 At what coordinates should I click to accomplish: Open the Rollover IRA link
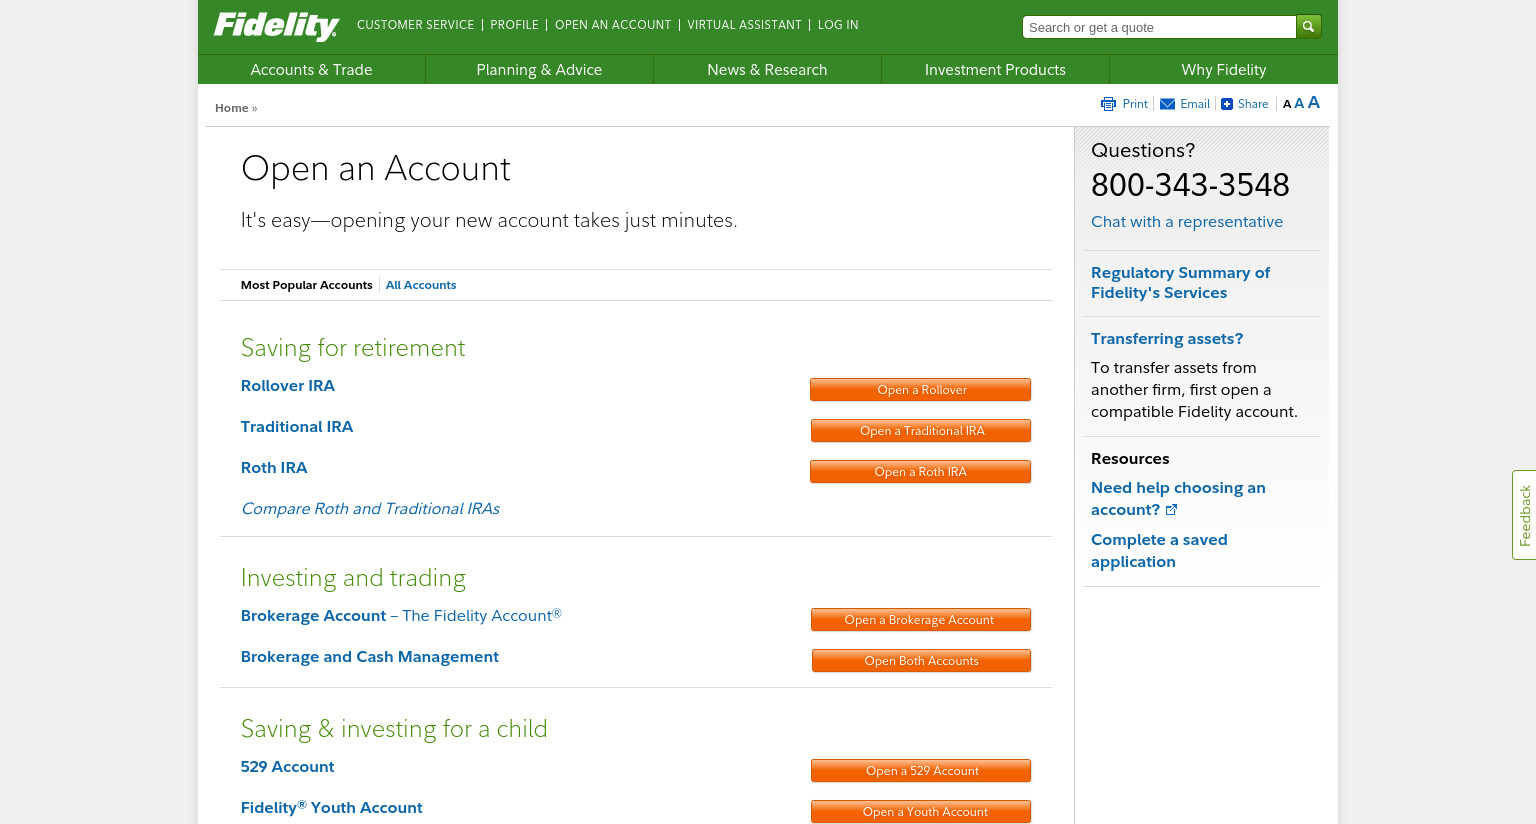pyautogui.click(x=288, y=386)
